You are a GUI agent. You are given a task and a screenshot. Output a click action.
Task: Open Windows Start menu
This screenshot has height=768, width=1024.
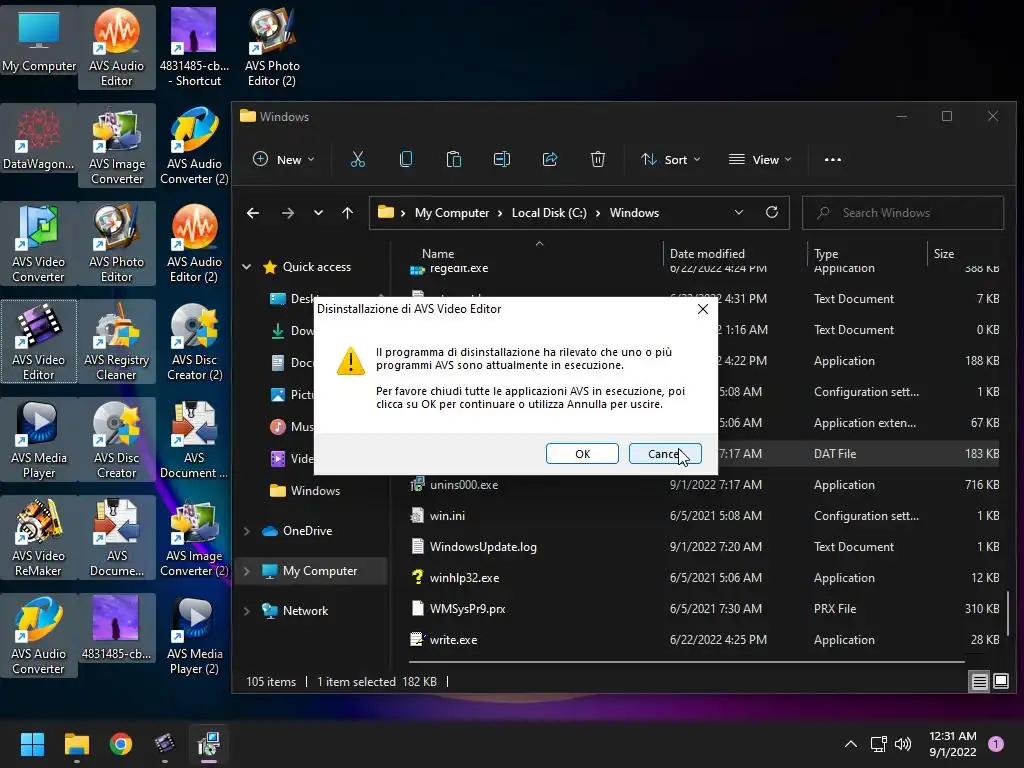pos(32,744)
